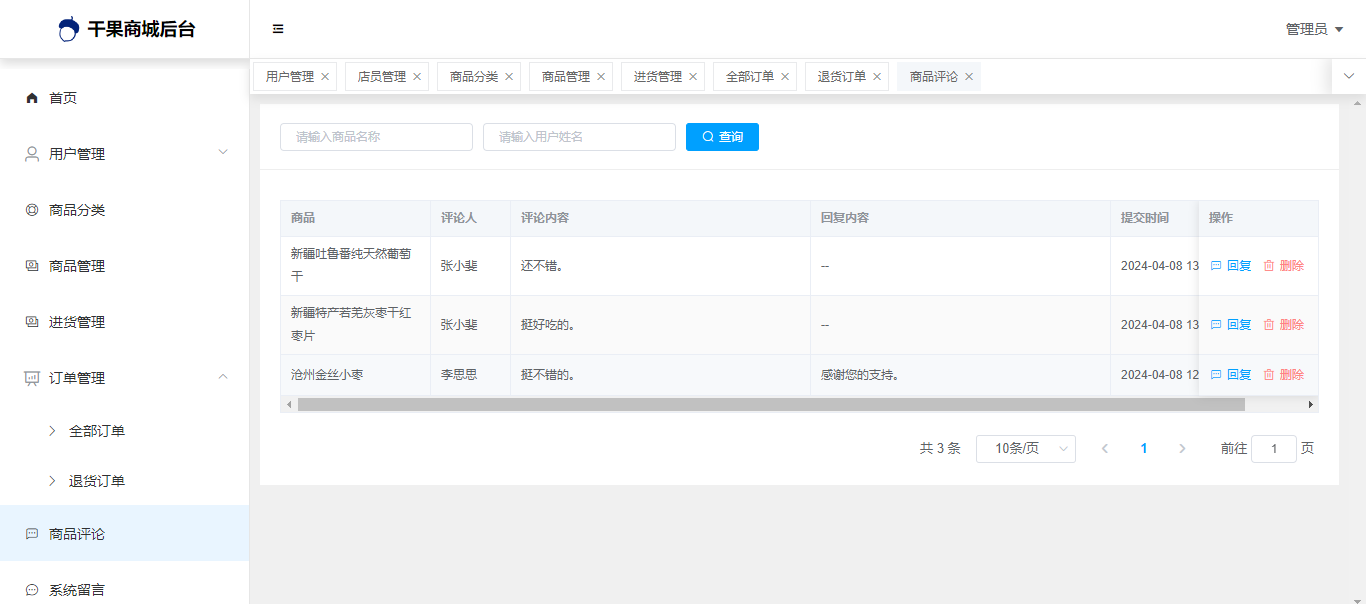Click the table's horizontal scrollbar thumb
The width and height of the screenshot is (1366, 604).
click(770, 405)
